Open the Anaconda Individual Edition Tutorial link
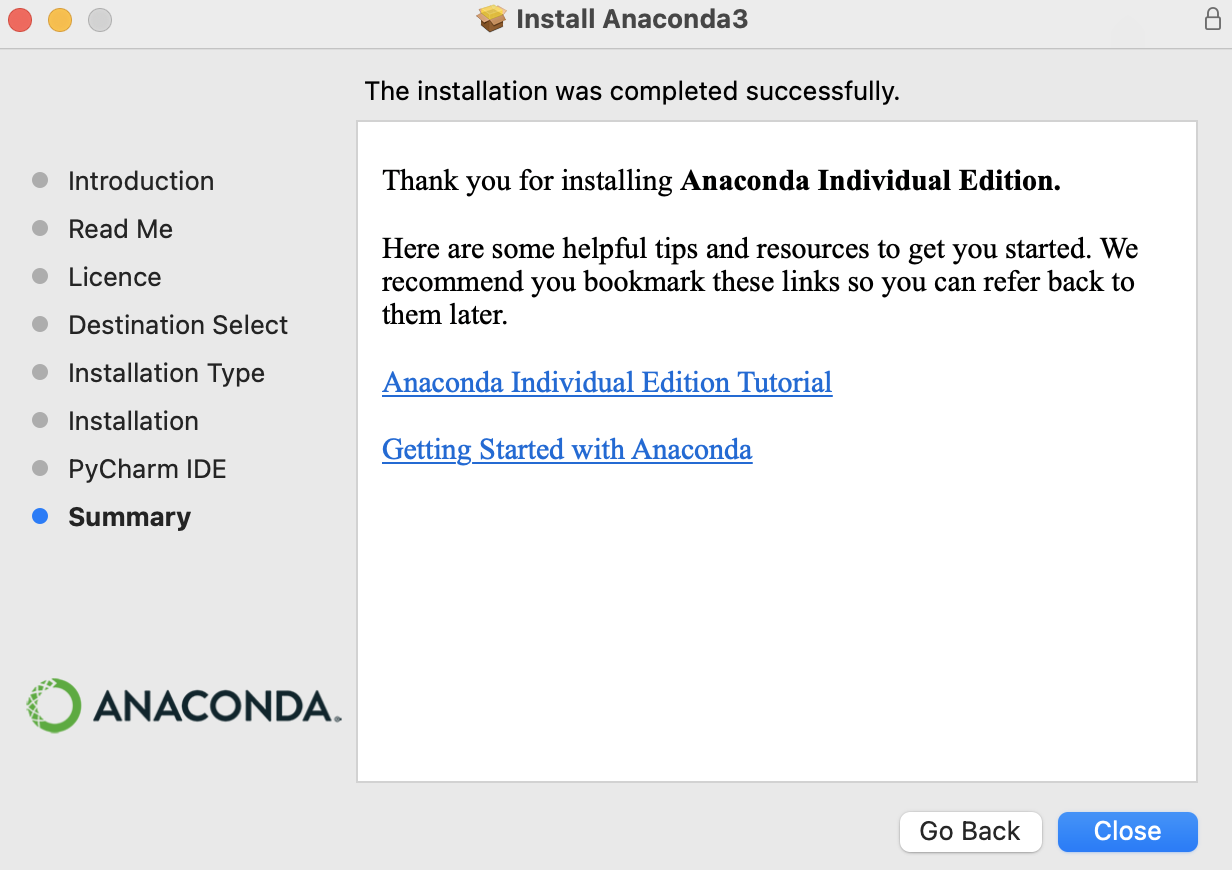 (607, 383)
